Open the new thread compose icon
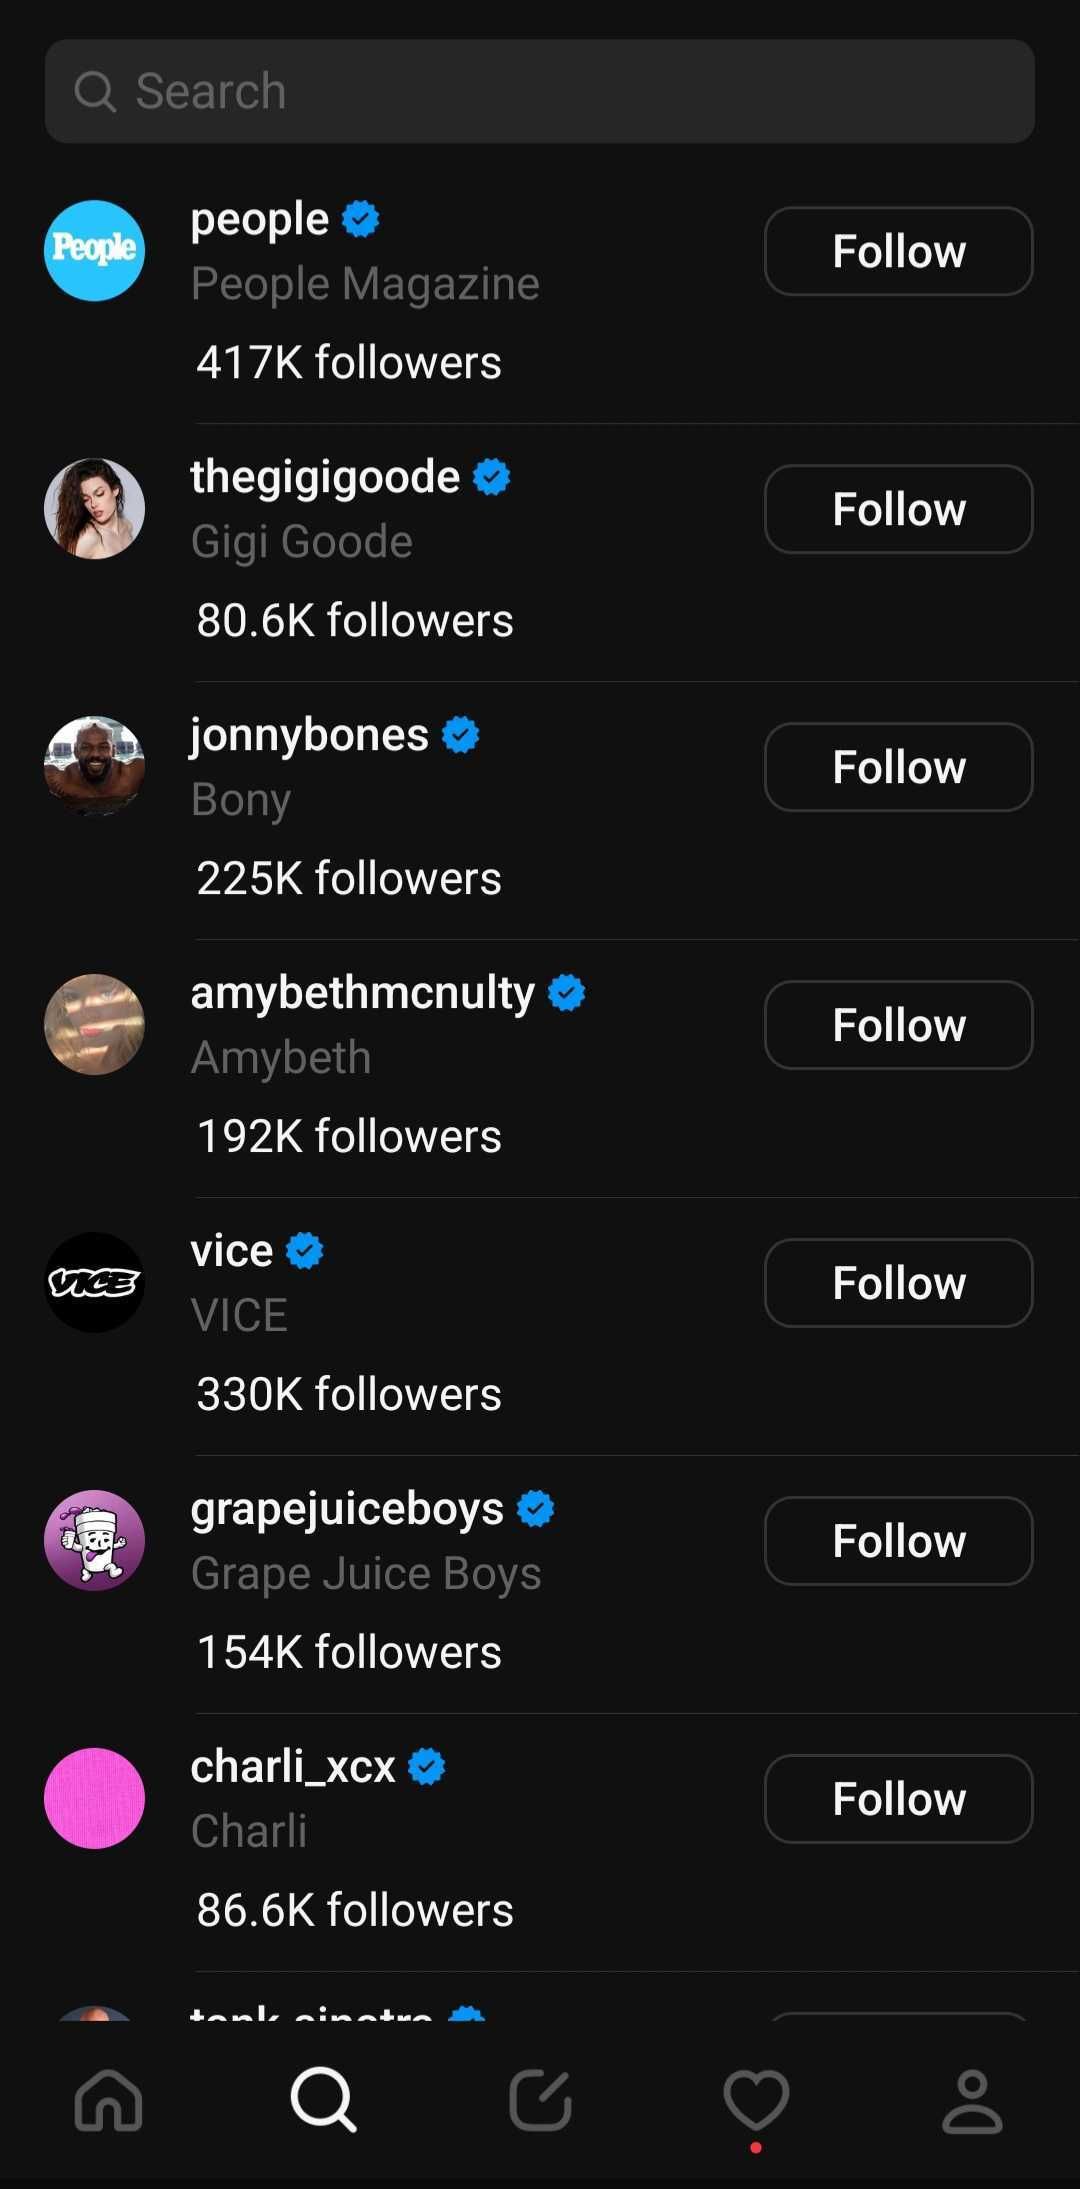This screenshot has width=1080, height=2189. coord(540,2100)
